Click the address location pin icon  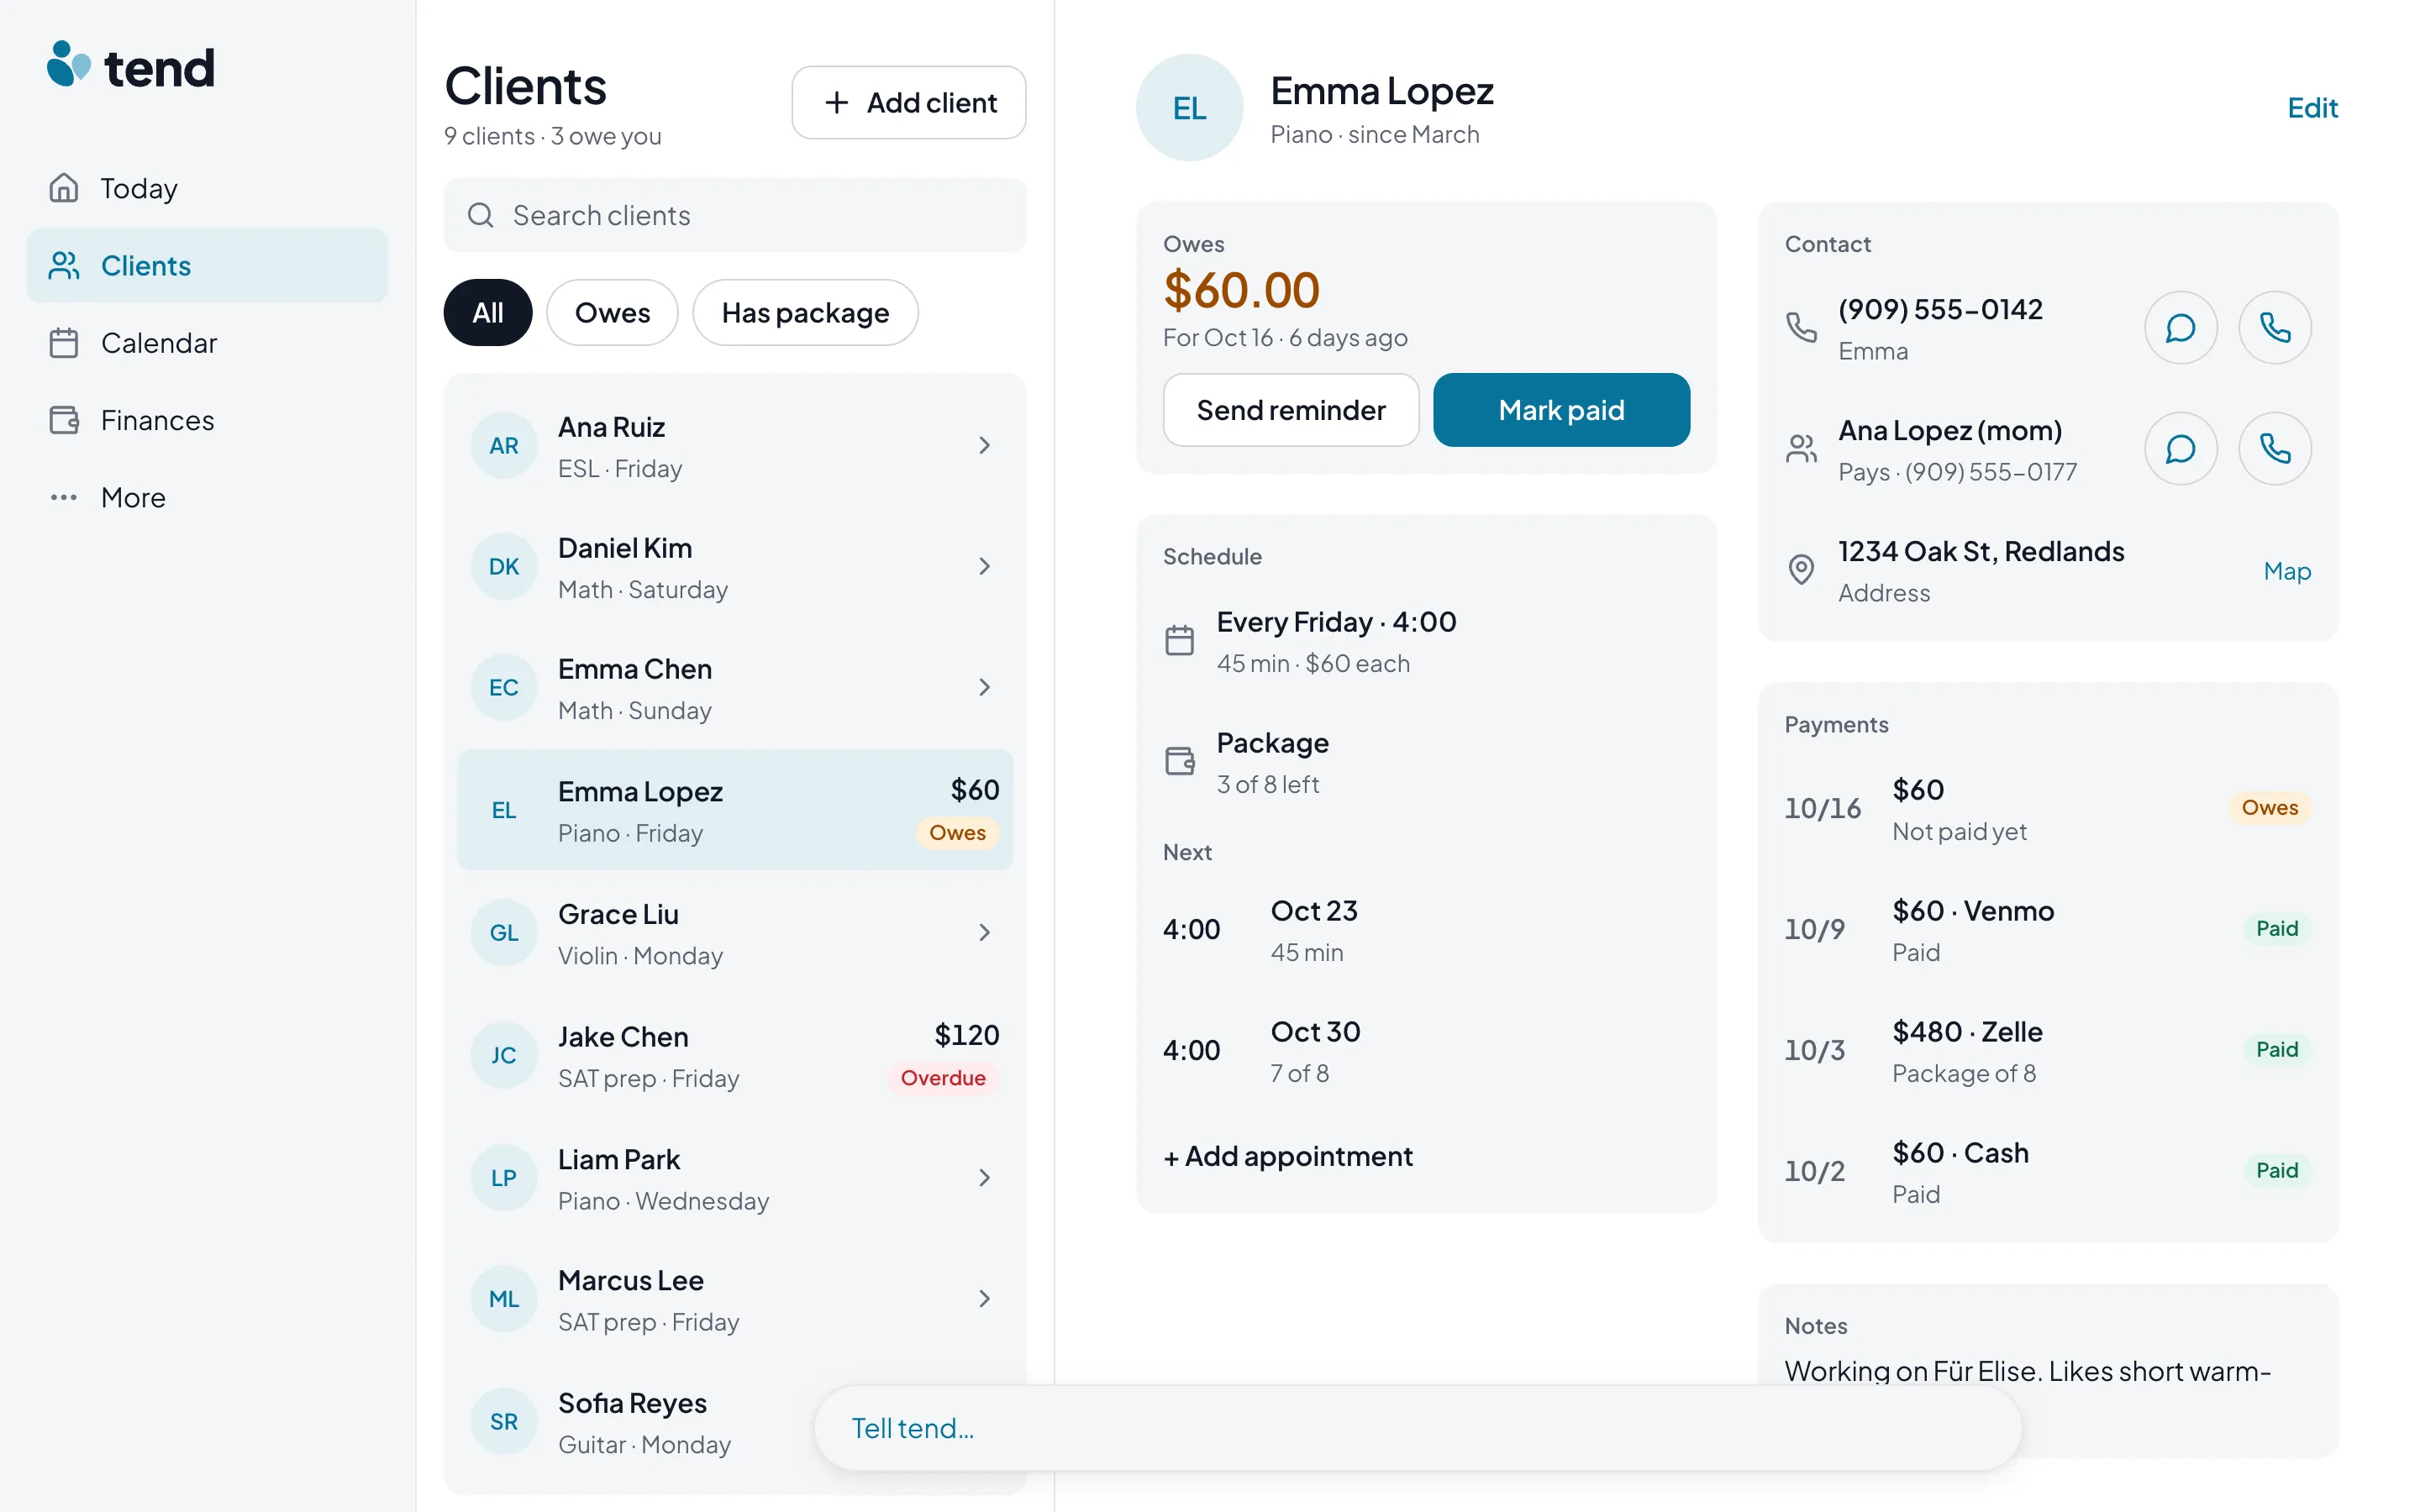pyautogui.click(x=1801, y=570)
